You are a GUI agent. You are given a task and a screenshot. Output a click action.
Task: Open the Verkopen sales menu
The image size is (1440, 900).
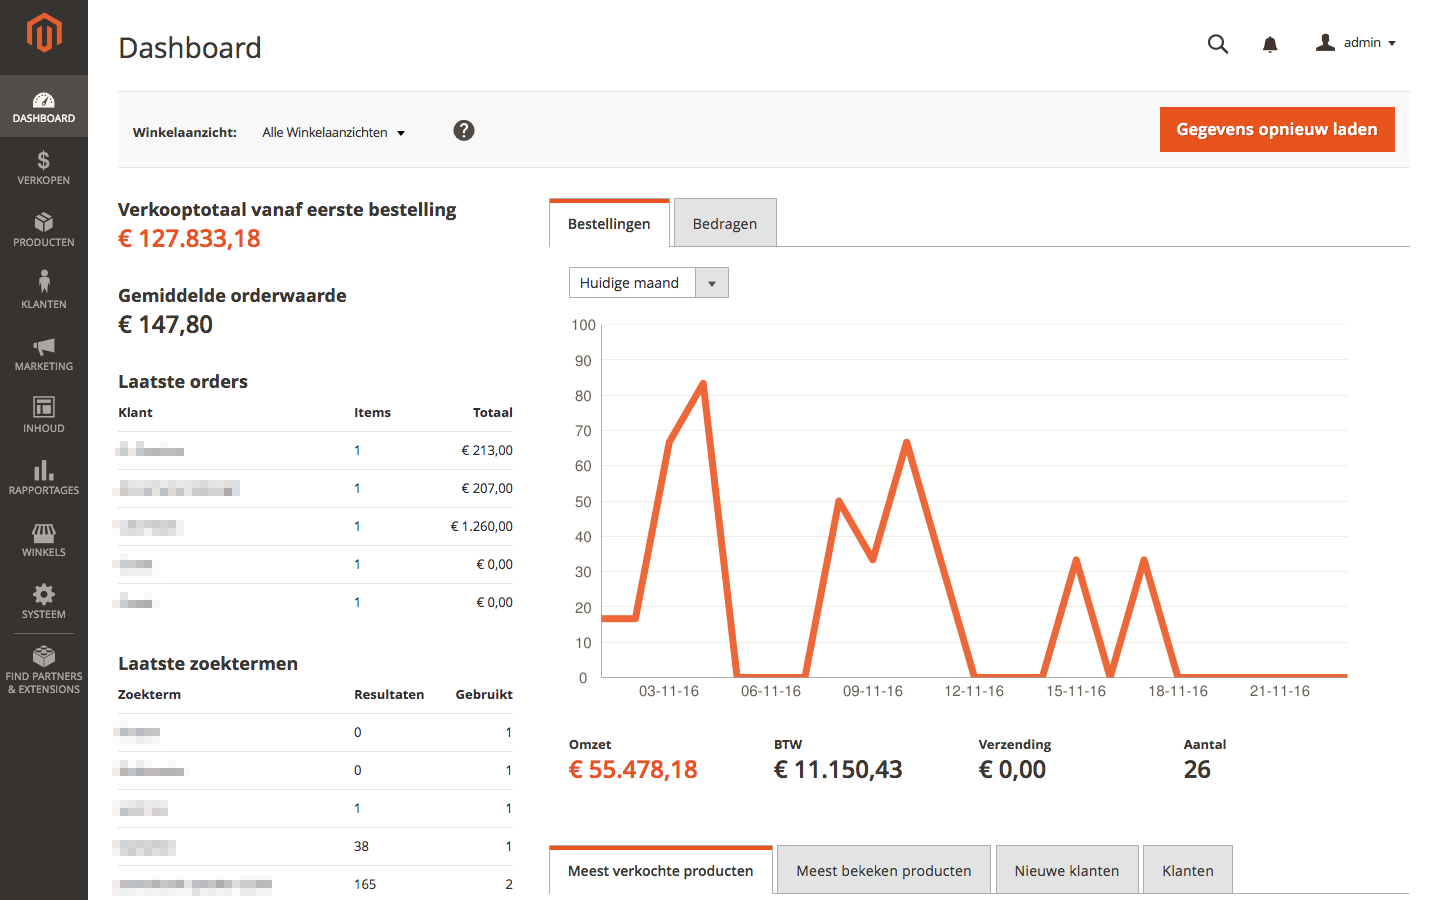click(44, 168)
